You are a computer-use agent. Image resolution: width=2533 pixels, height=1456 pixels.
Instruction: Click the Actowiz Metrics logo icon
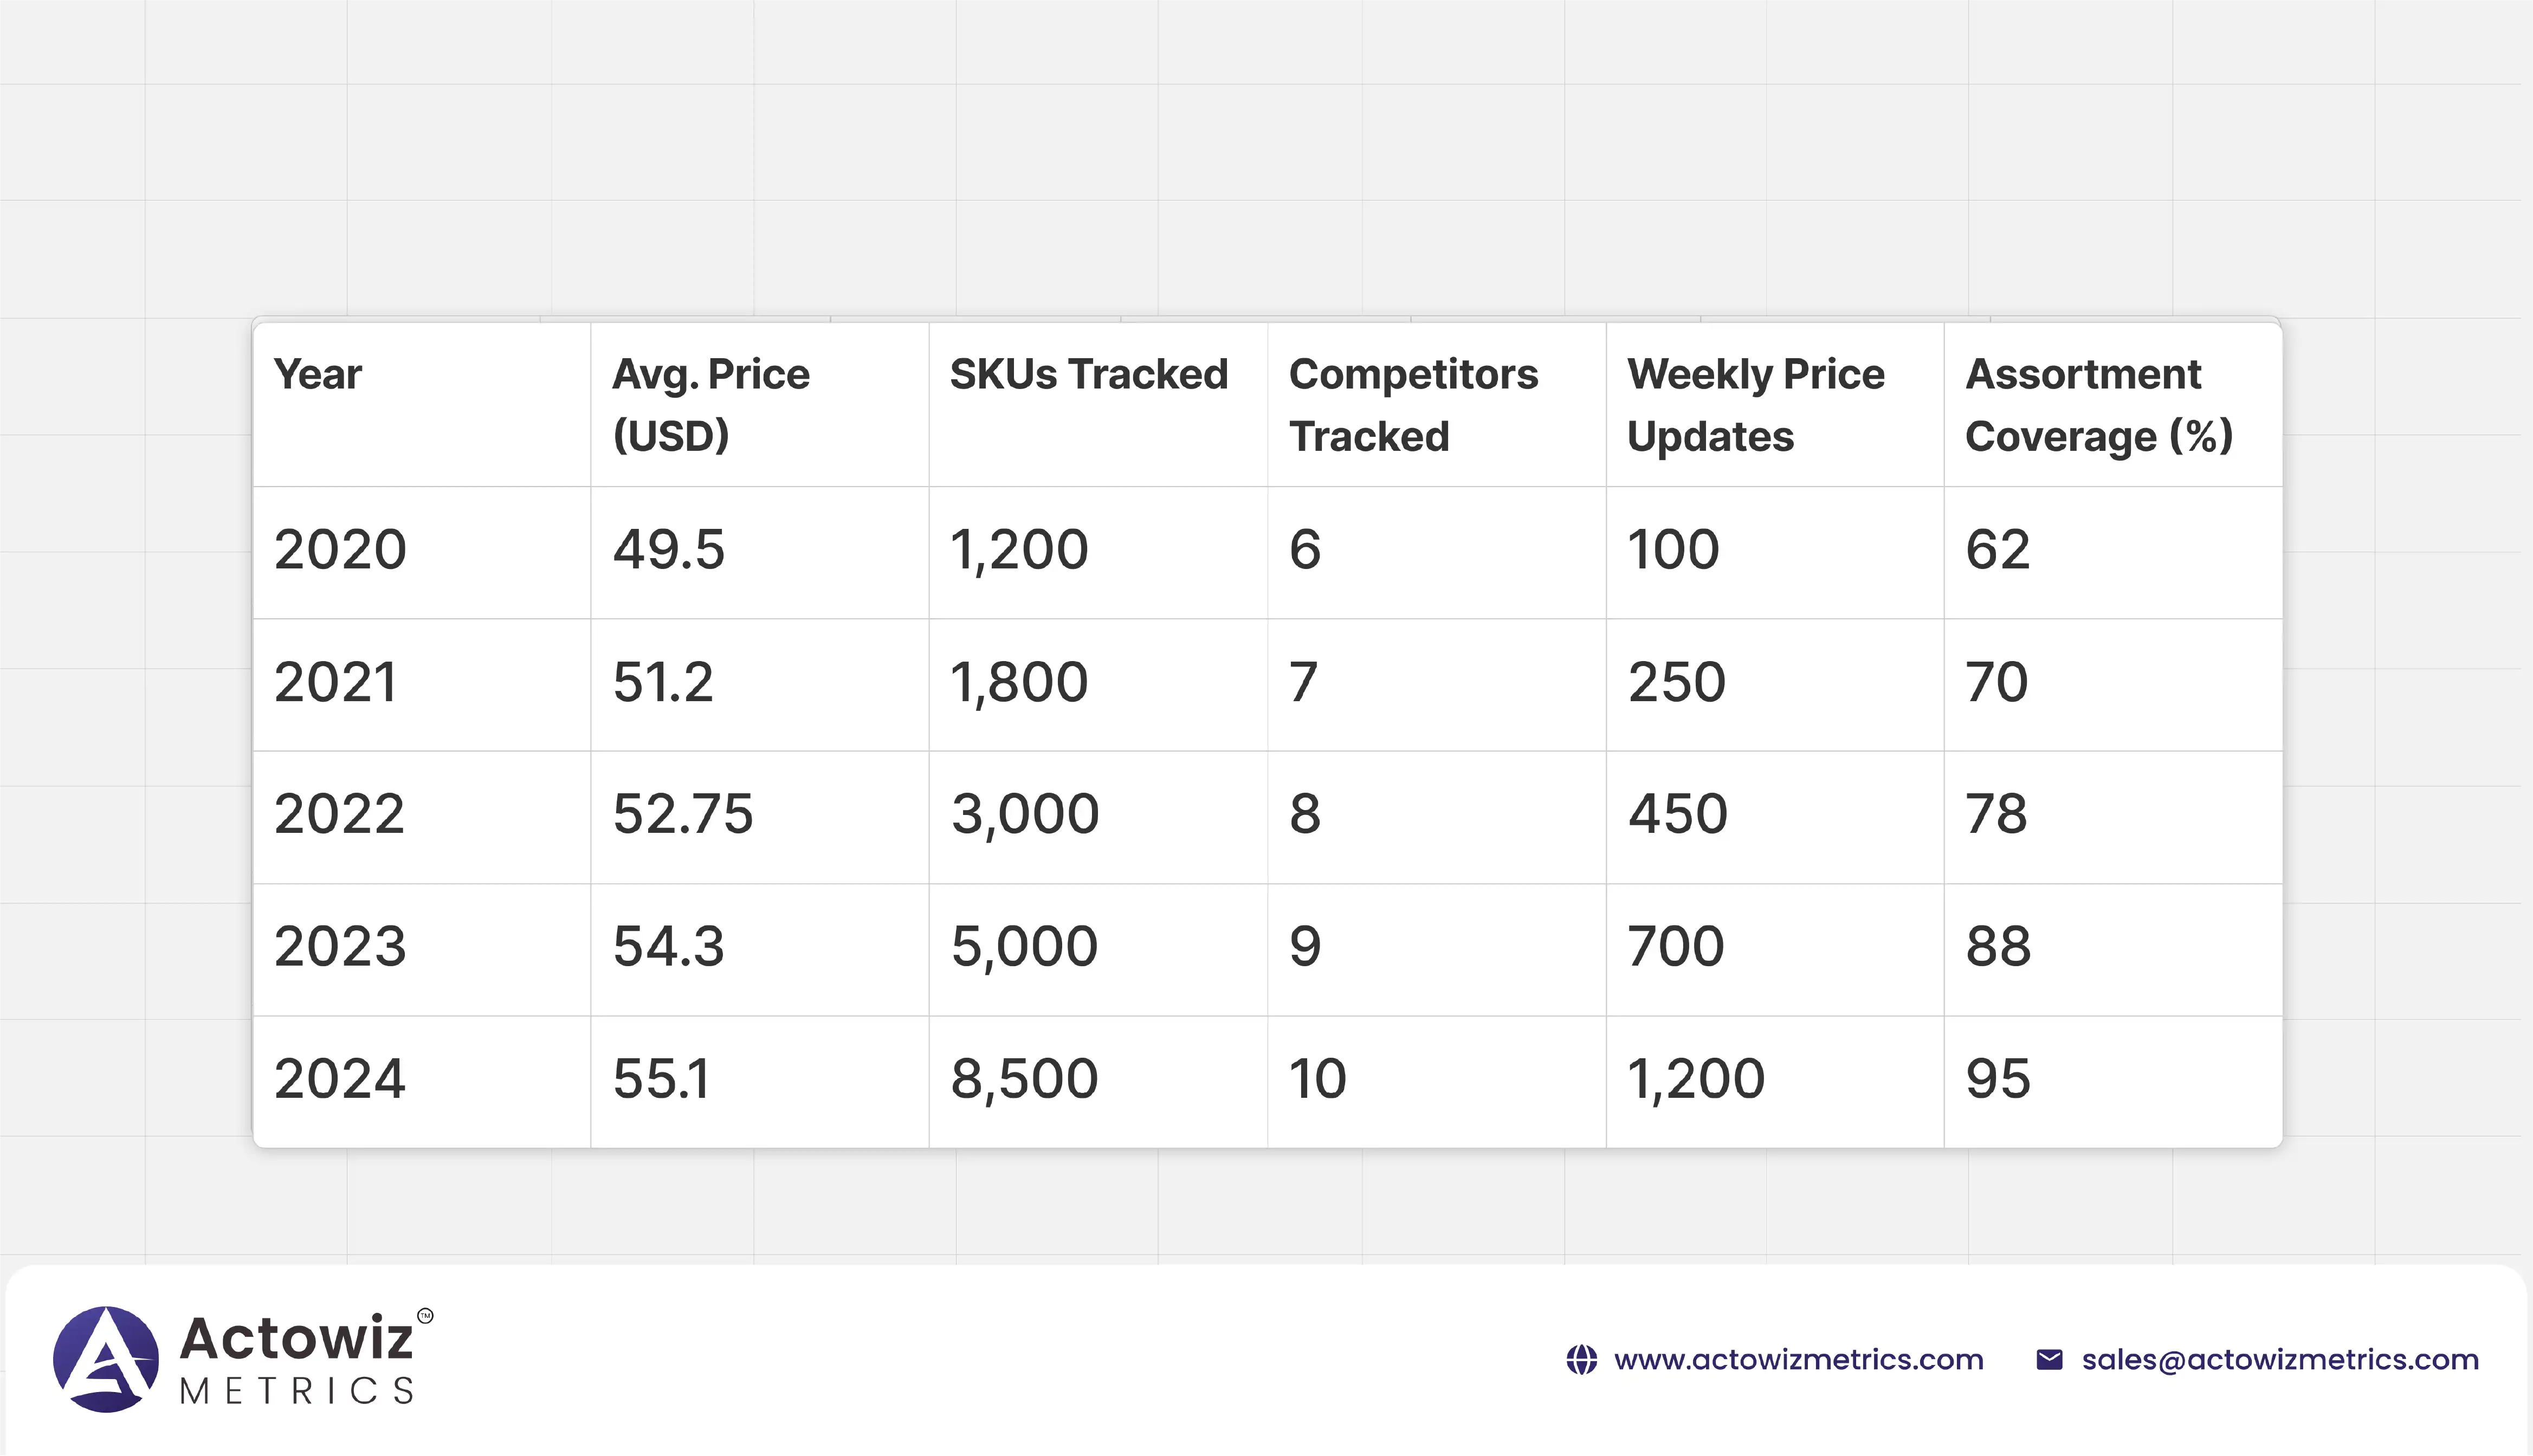(106, 1359)
